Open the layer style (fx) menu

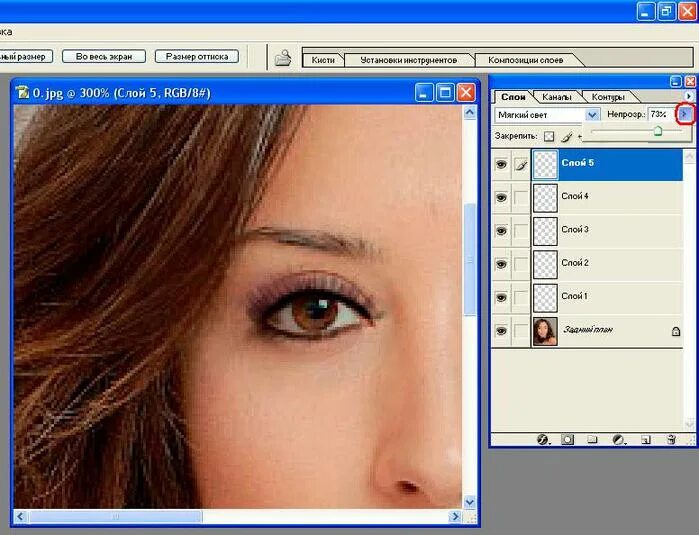543,440
